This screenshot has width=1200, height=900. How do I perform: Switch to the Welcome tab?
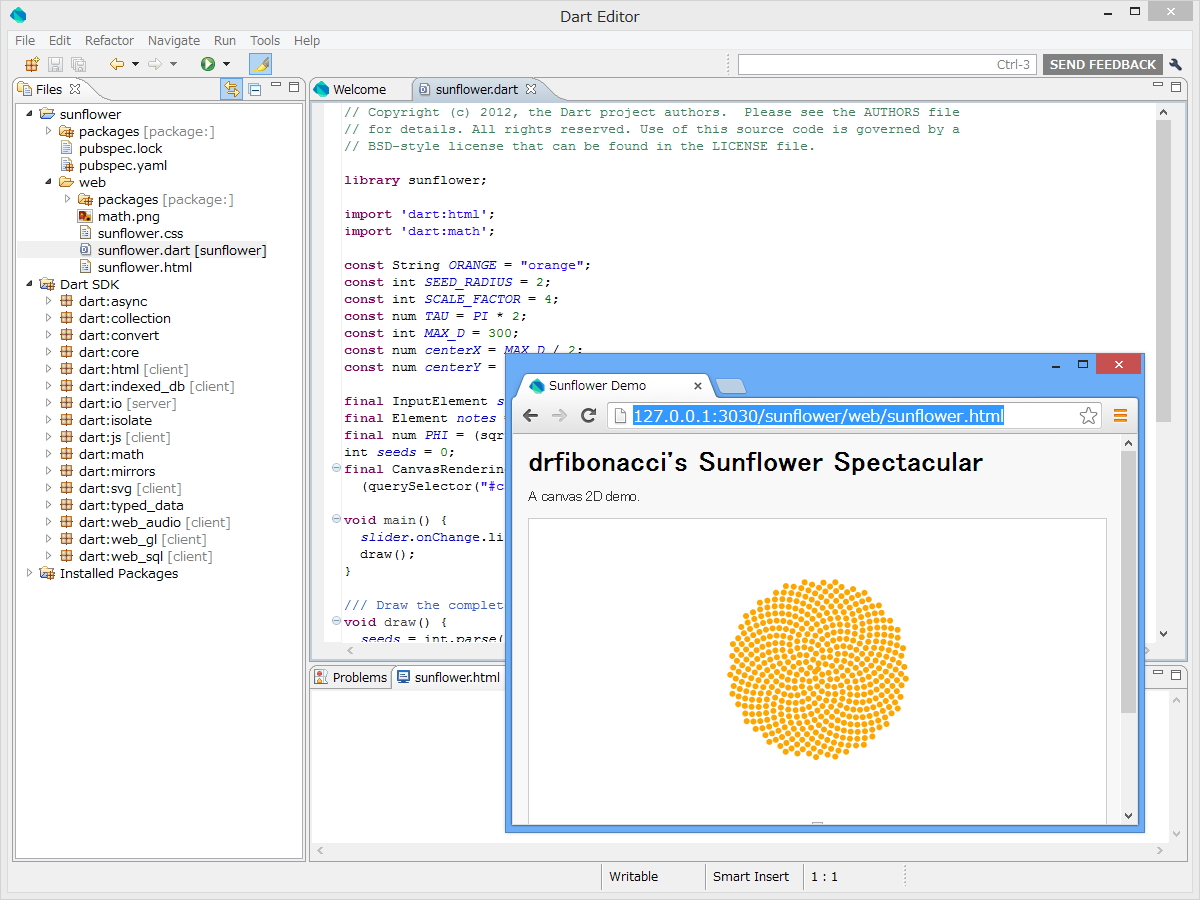coord(360,88)
